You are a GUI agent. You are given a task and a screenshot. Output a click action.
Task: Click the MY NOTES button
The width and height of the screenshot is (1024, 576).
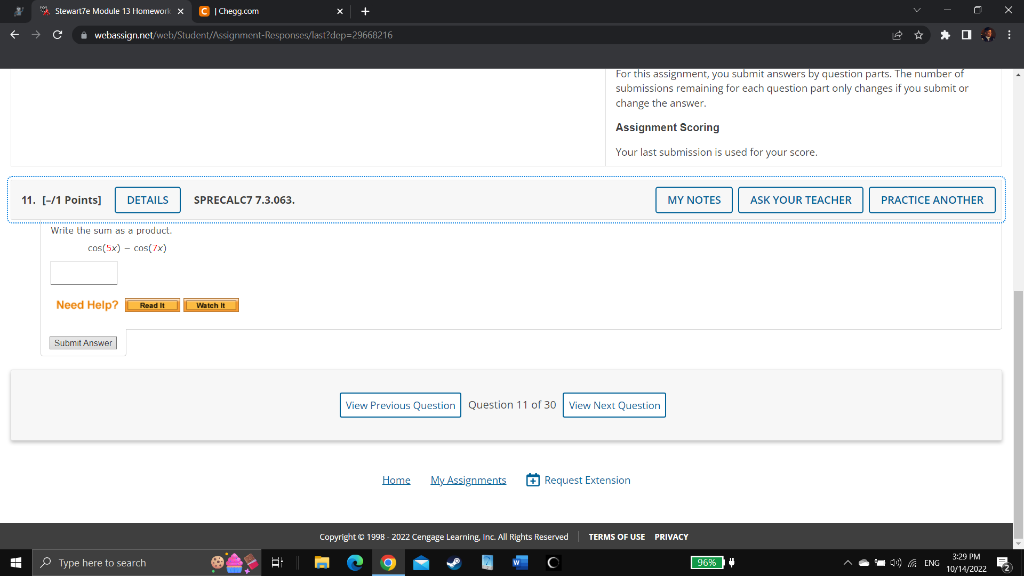tap(694, 200)
